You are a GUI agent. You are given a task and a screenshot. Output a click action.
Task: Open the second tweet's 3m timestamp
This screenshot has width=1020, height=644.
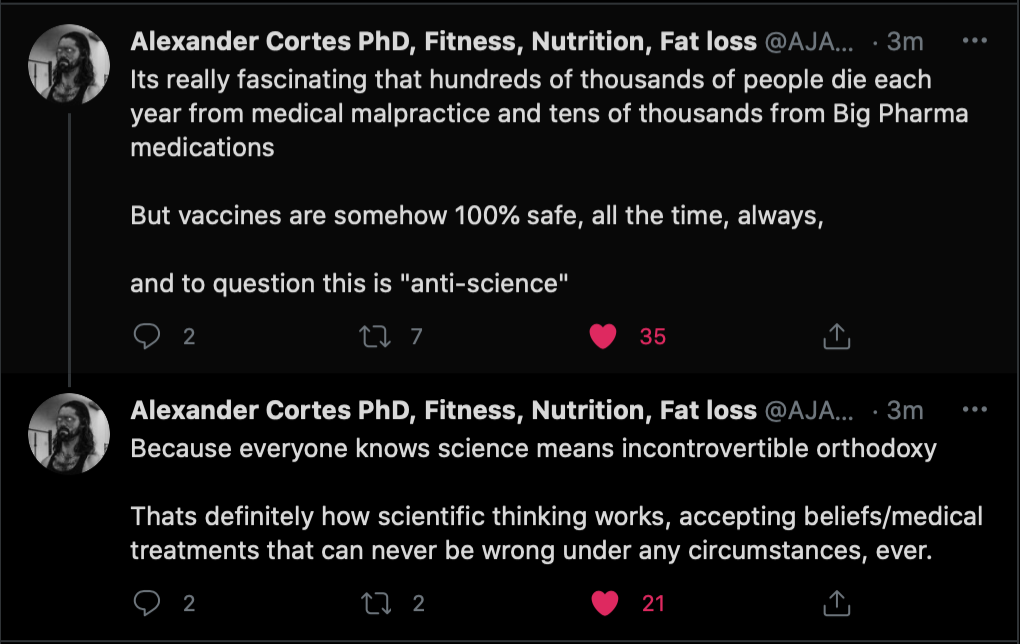[905, 410]
